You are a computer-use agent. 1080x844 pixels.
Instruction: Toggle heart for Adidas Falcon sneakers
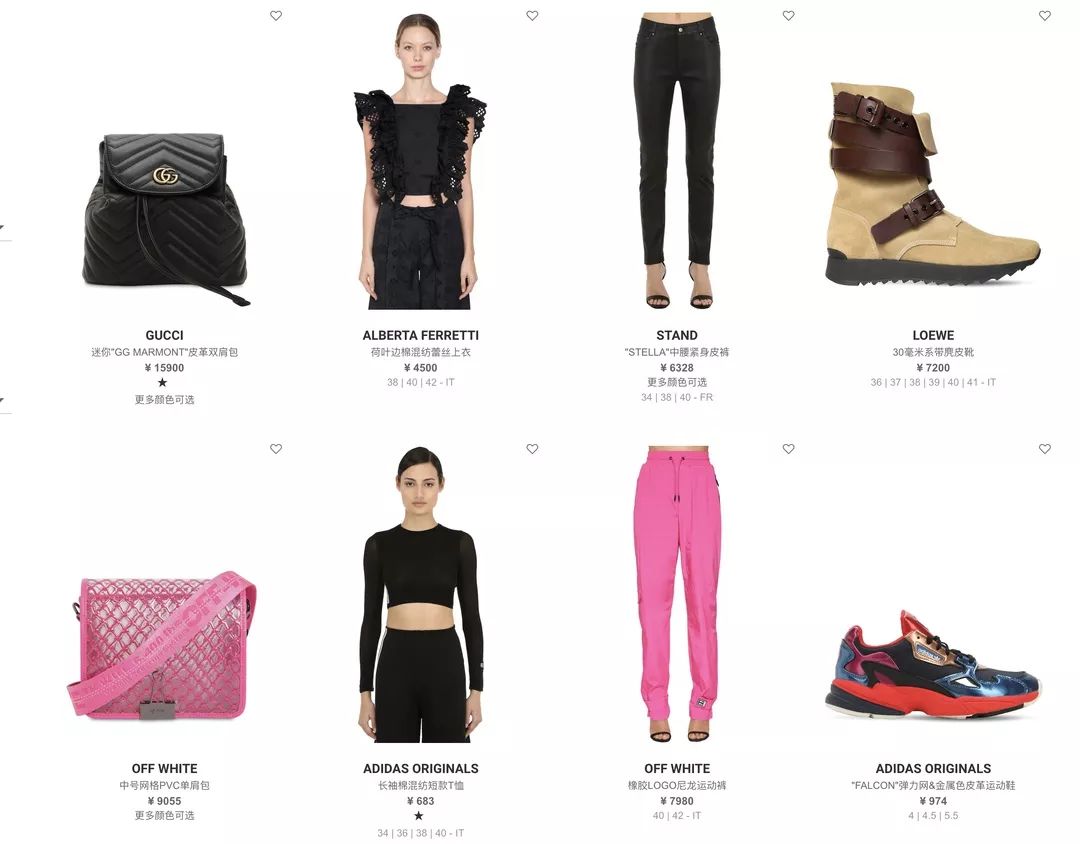tap(1044, 449)
